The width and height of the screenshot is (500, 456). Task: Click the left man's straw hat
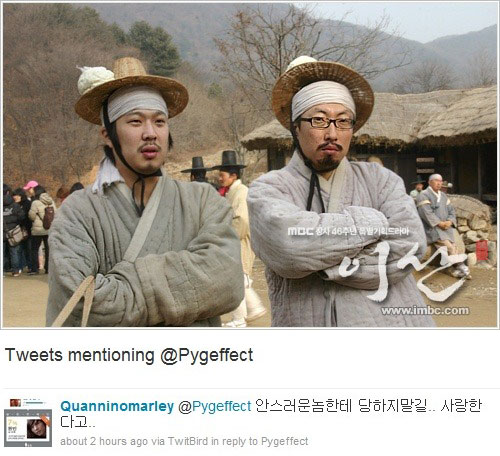click(132, 90)
